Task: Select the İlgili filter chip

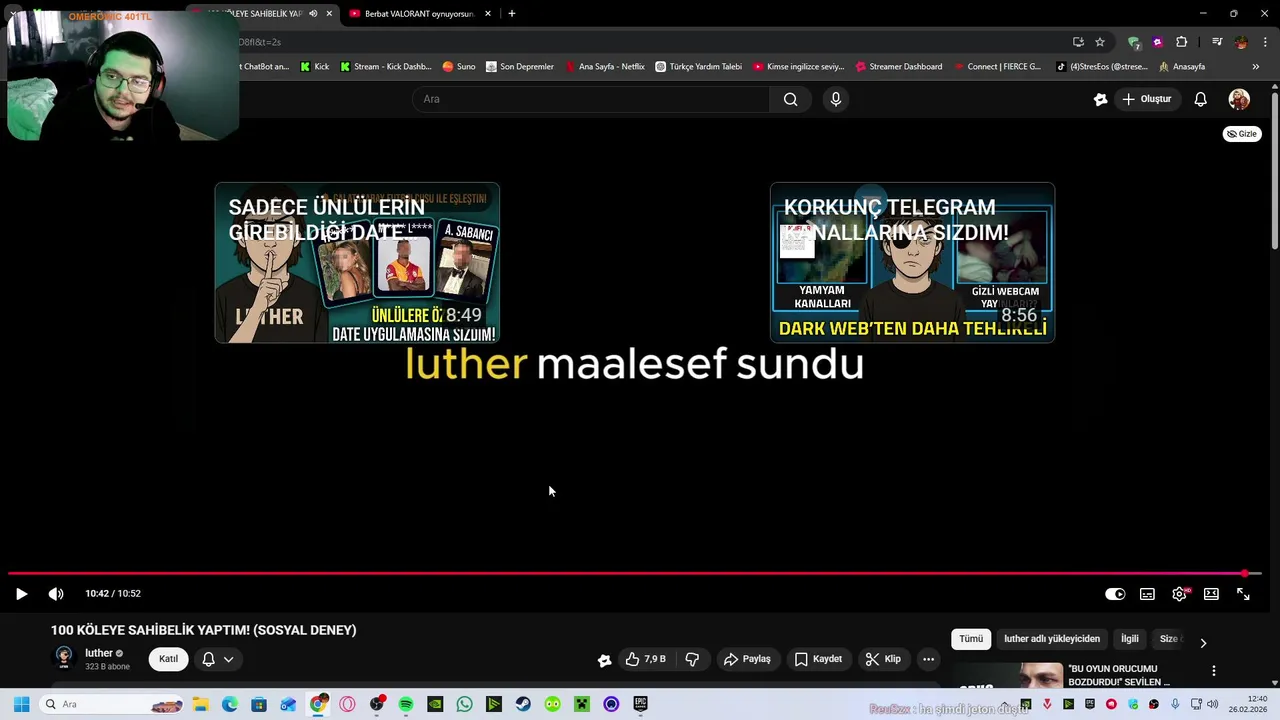Action: [1130, 639]
